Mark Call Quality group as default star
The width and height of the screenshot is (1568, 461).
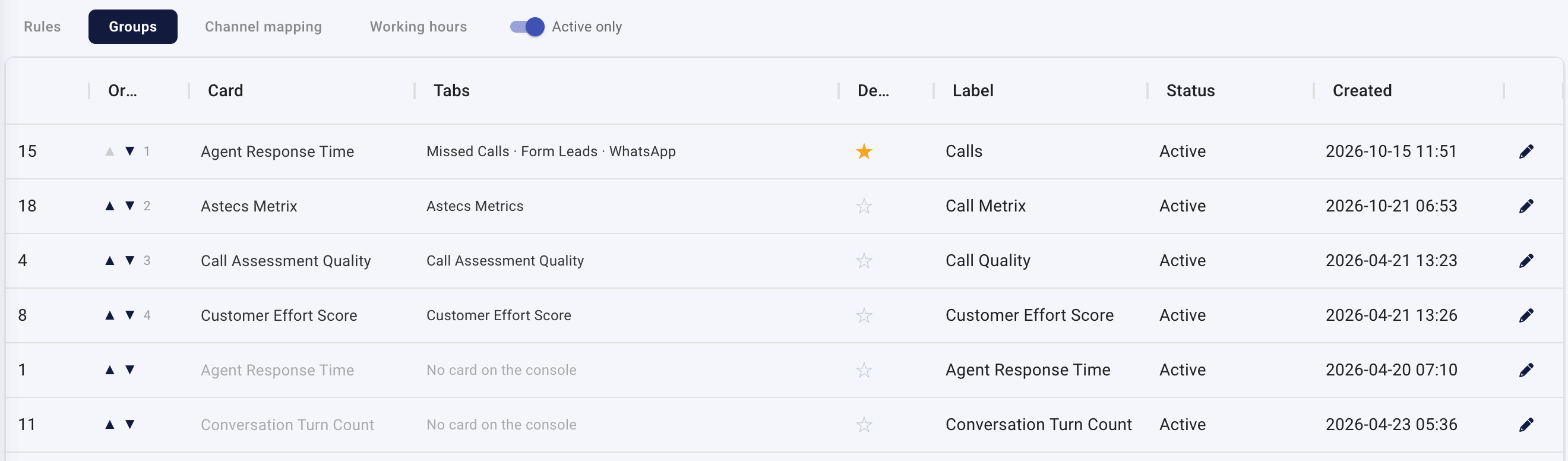point(865,261)
